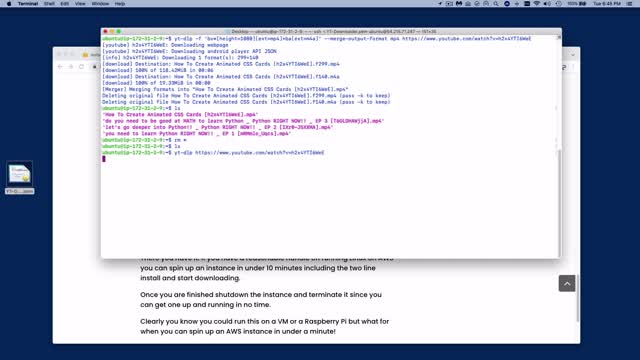Open the Time Machine menu icon

558,4
